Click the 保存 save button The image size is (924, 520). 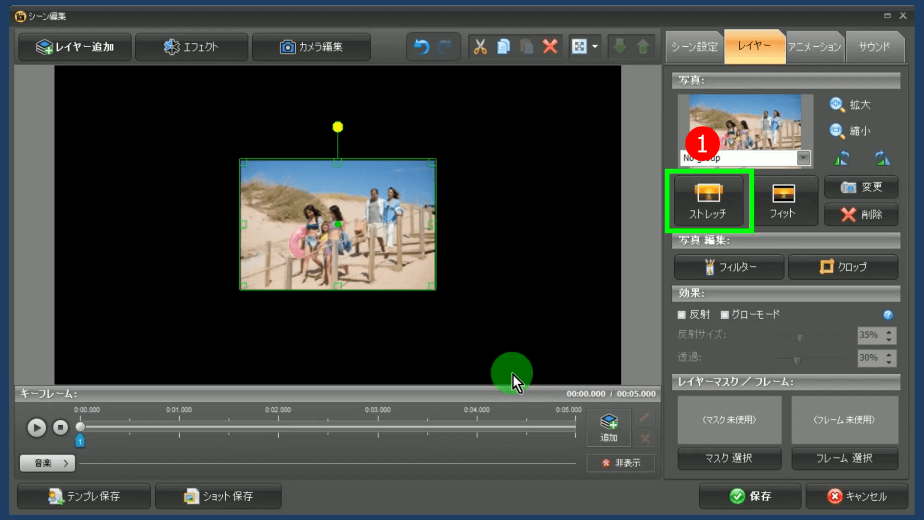click(x=750, y=496)
